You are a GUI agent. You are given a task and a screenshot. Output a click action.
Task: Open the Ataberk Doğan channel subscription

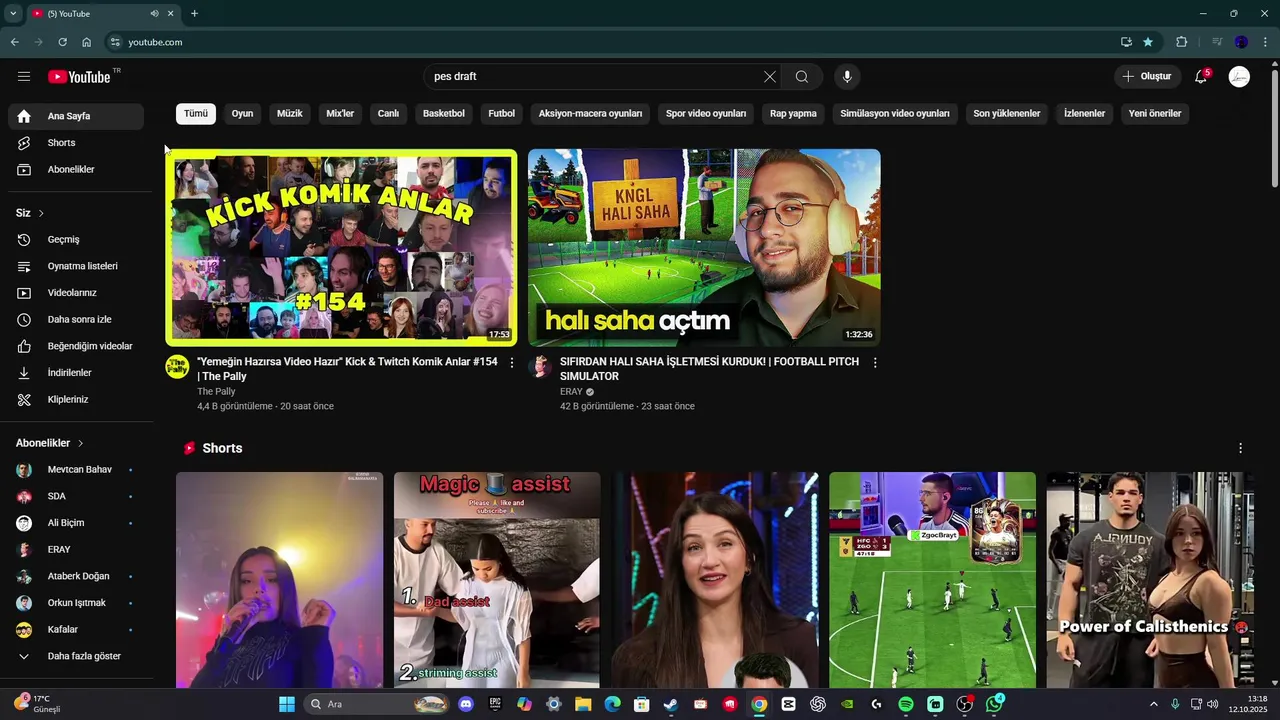[x=76, y=576]
